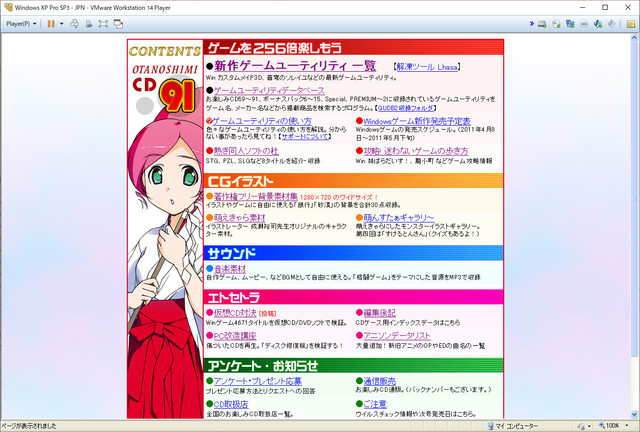640x432 pixels.
Task: Open 熱き同人ソフトの杜 link
Action: coord(246,151)
